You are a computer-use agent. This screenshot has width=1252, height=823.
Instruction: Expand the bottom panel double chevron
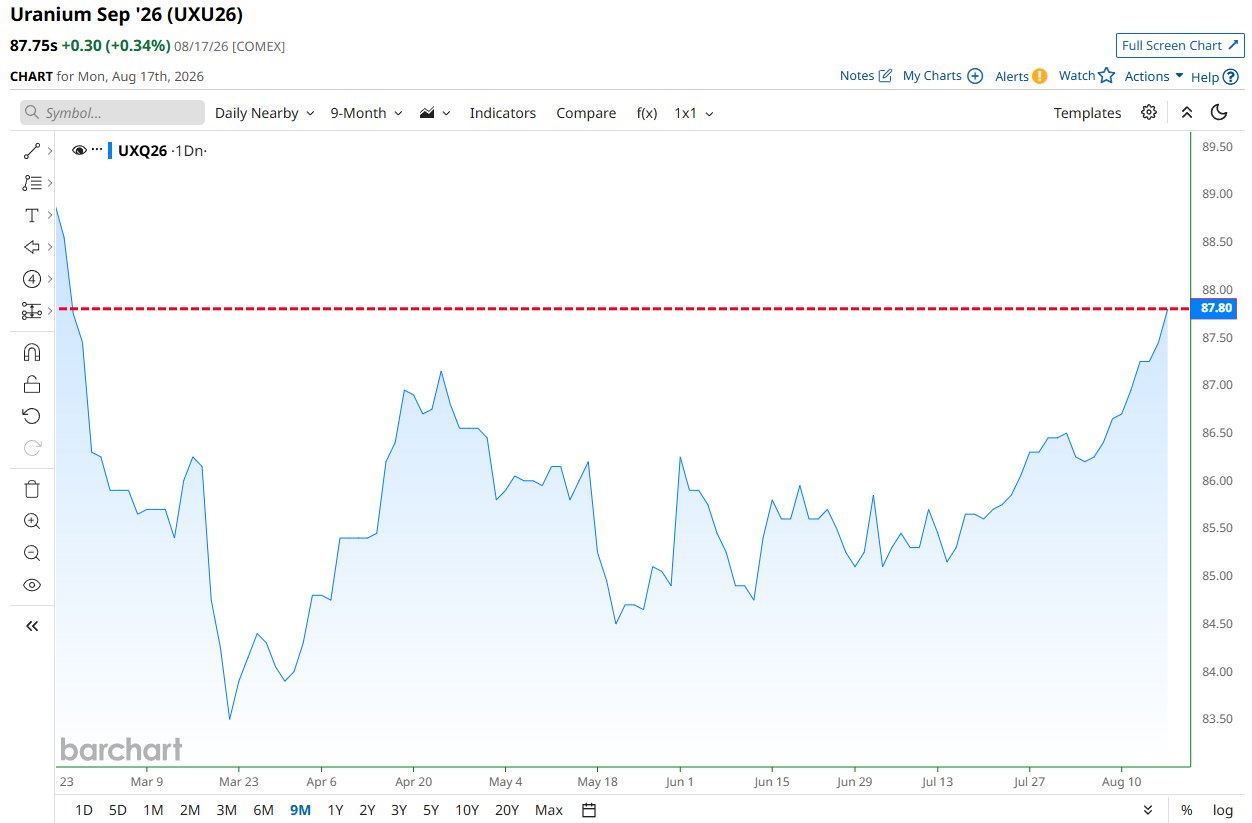1148,810
